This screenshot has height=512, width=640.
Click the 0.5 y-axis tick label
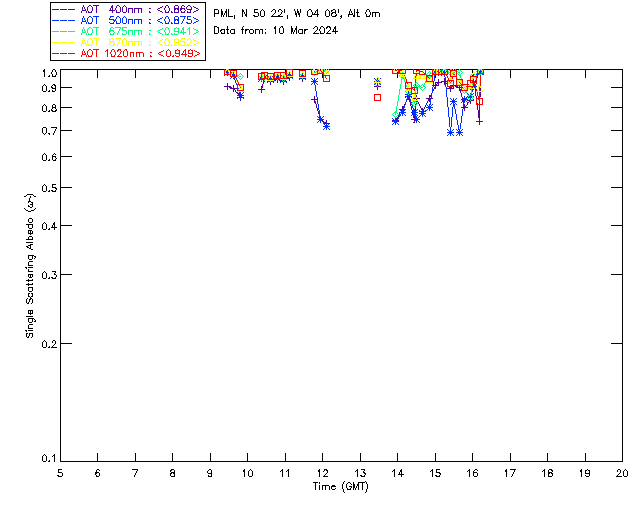49,188
